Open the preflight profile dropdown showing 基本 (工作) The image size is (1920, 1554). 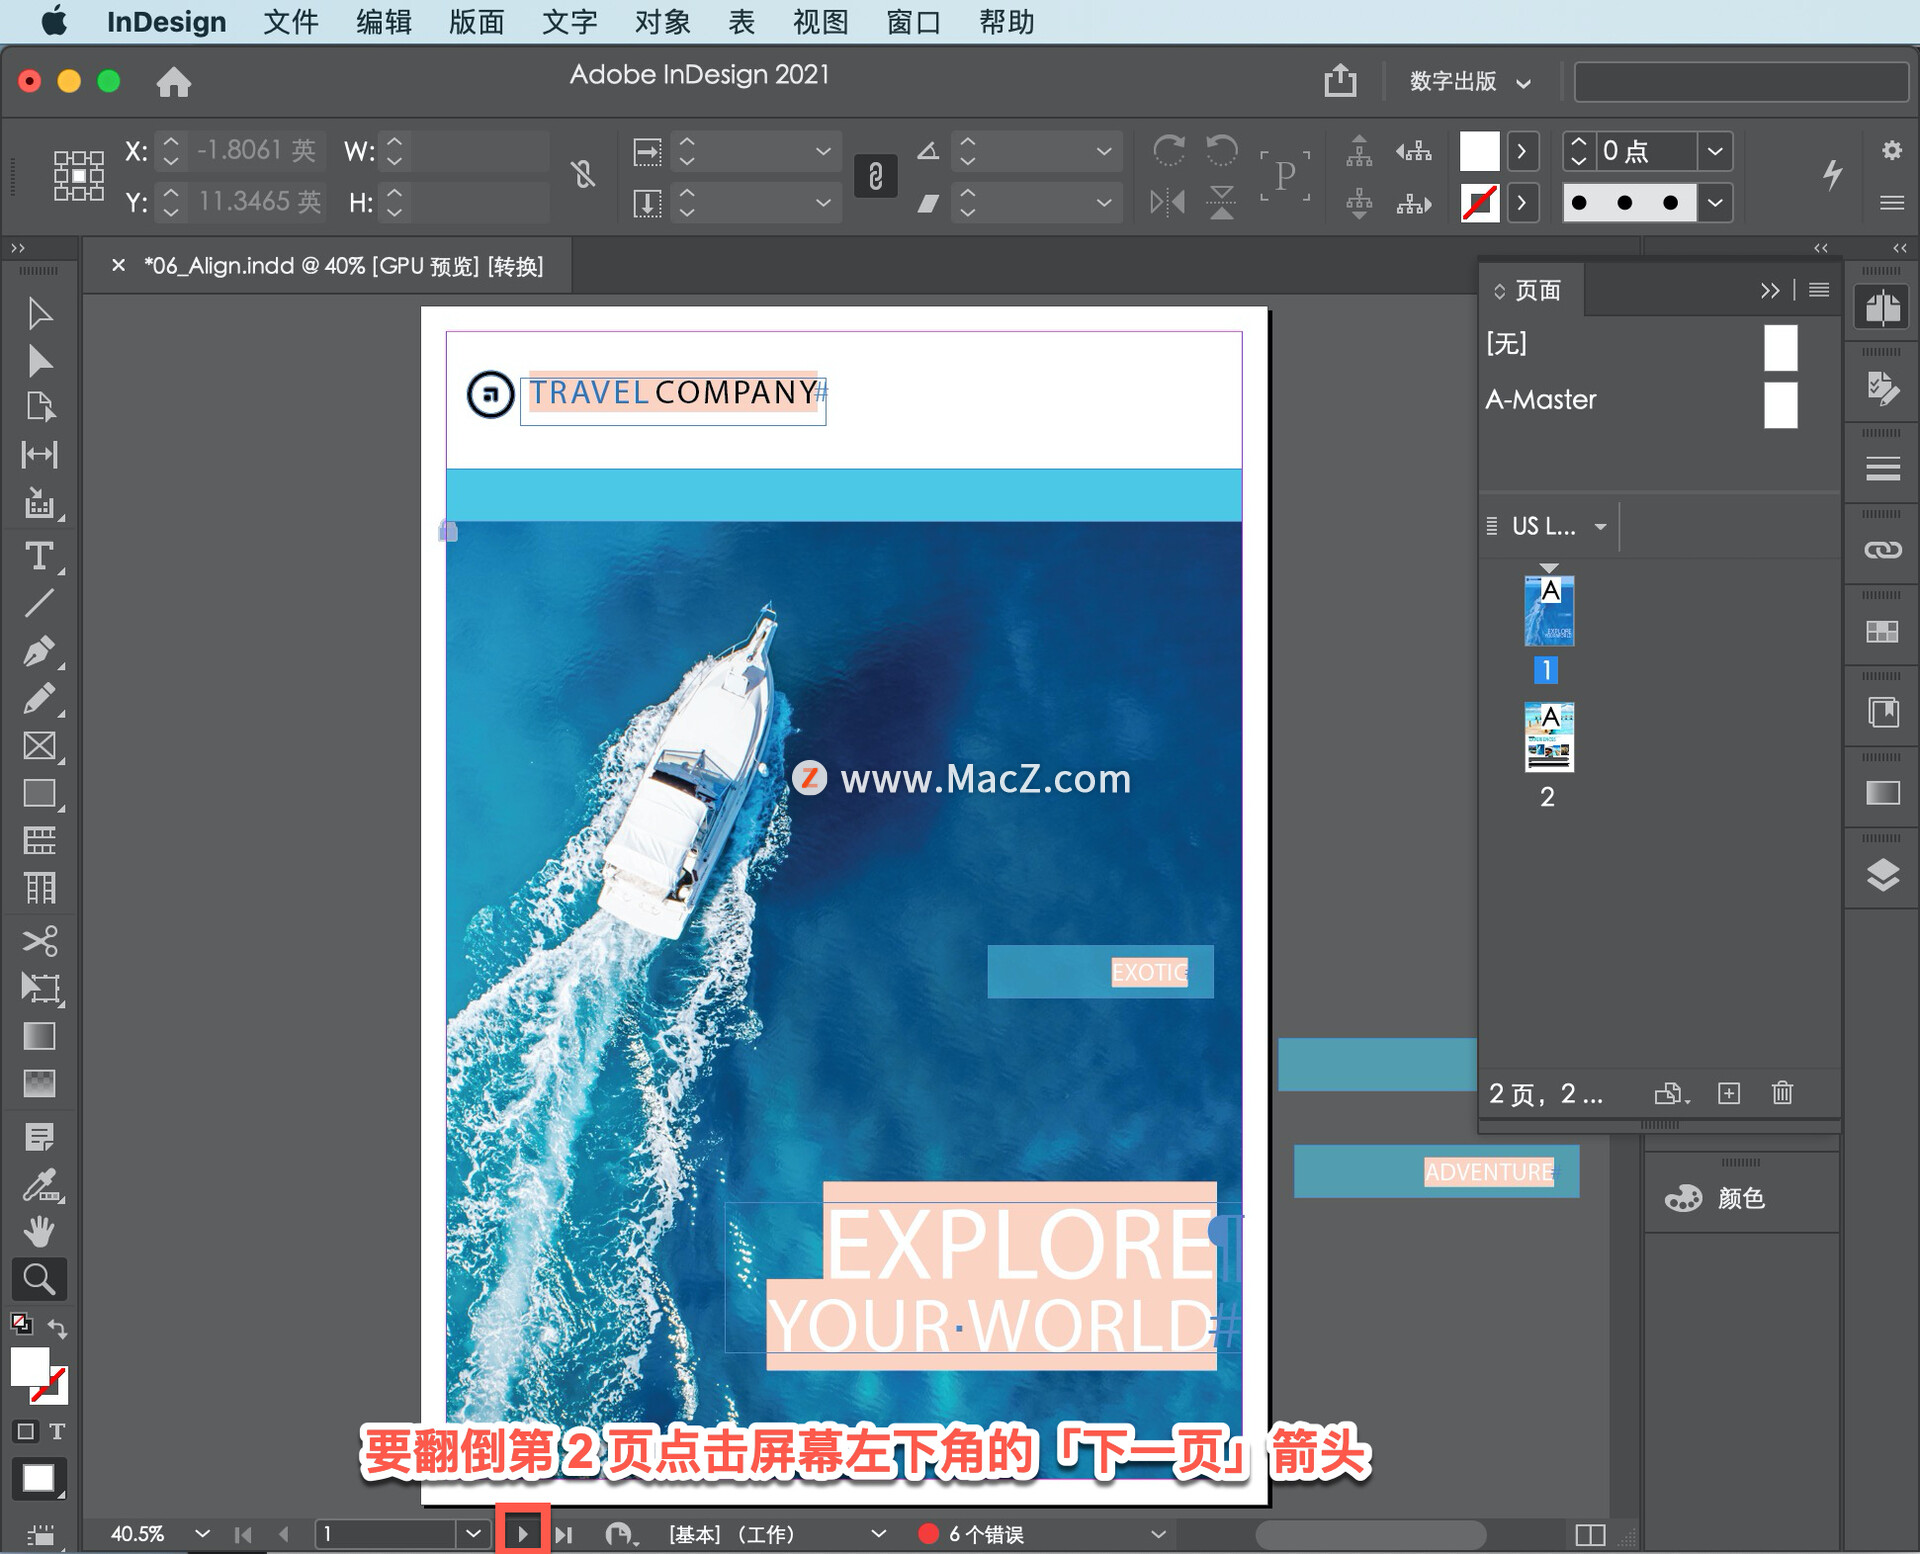[x=878, y=1533]
